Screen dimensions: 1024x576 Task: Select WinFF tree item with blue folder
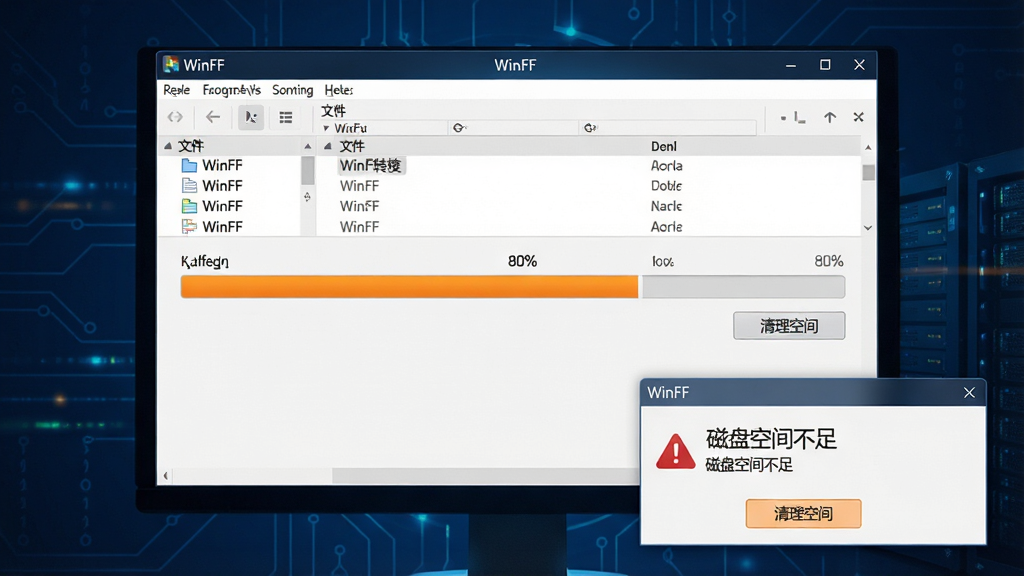tap(222, 165)
